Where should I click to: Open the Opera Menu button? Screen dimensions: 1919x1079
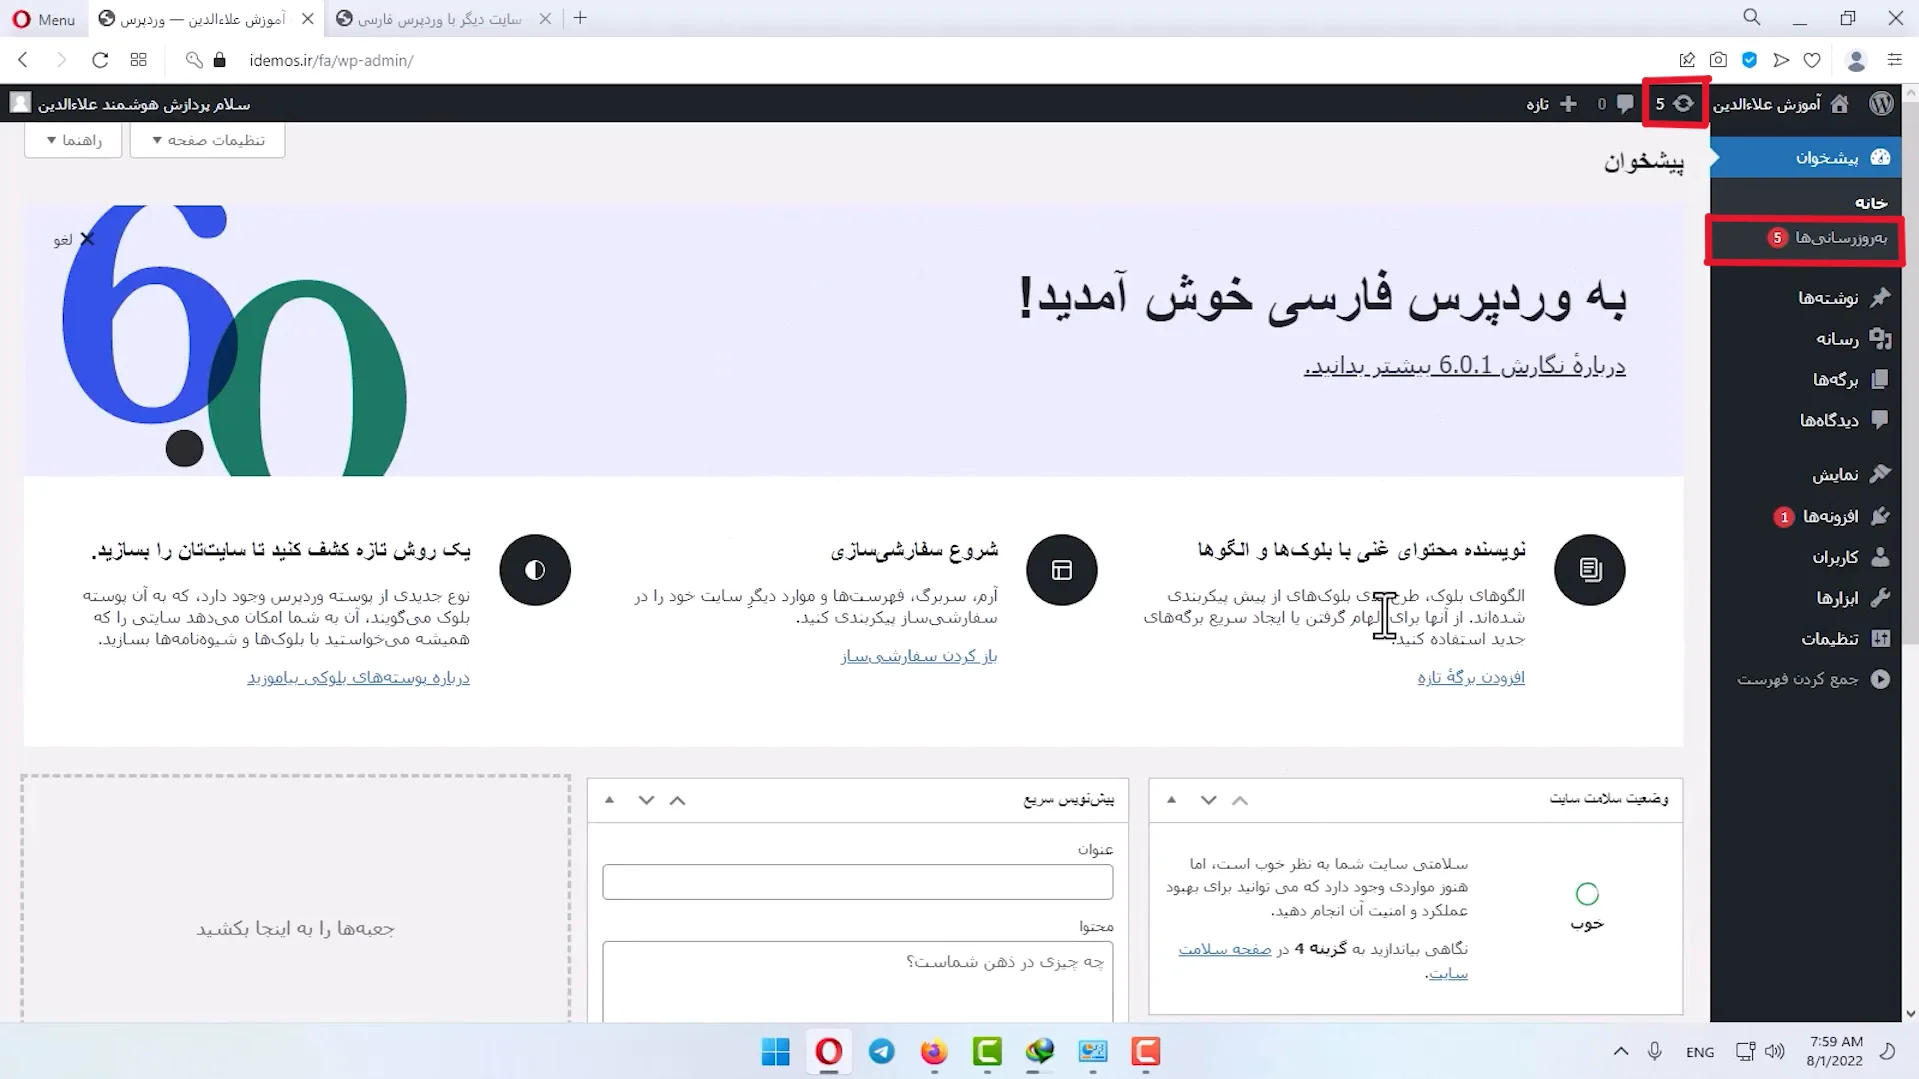(44, 19)
